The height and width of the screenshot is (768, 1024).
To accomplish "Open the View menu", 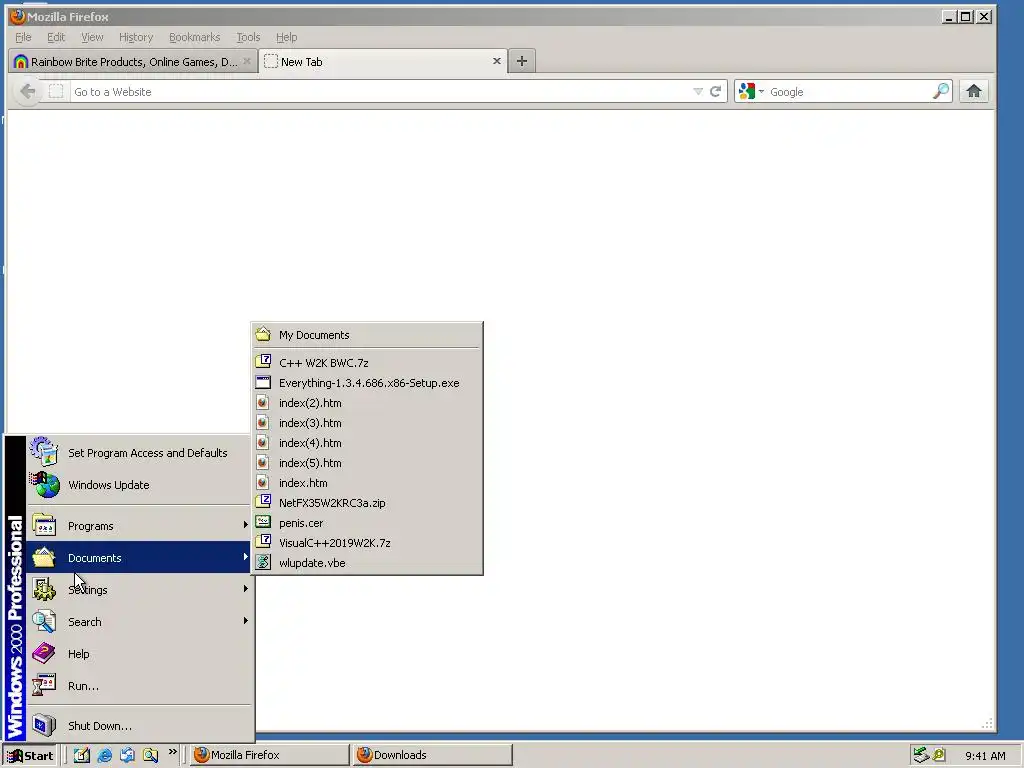I will tap(91, 37).
